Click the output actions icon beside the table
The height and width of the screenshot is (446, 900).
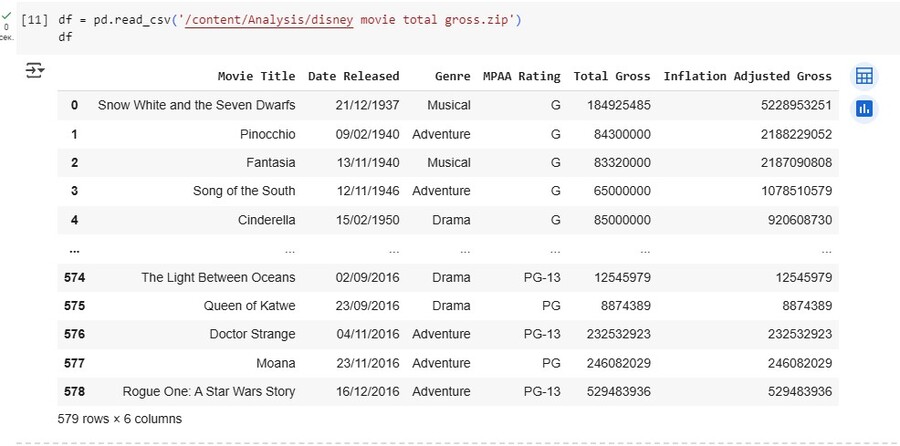tap(35, 70)
